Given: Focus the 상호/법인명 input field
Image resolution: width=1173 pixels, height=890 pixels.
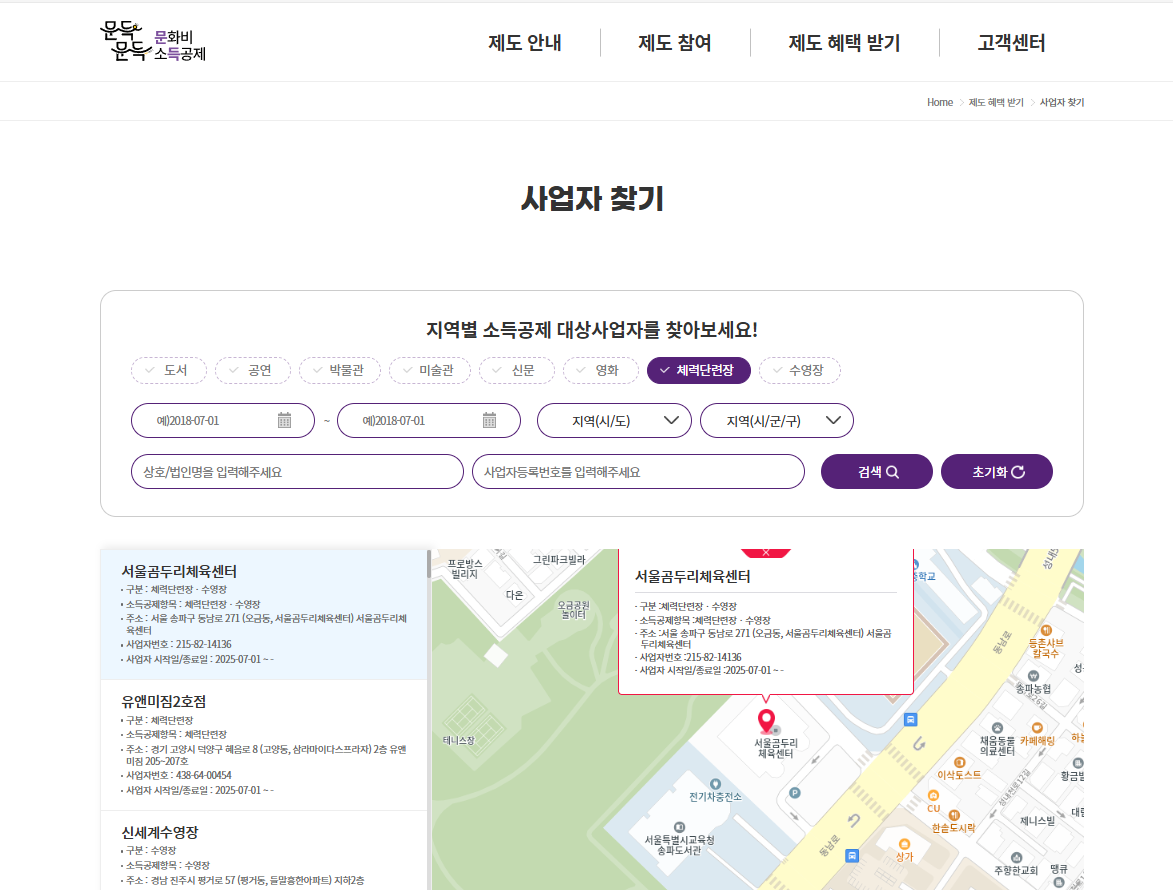Looking at the screenshot, I should click(x=297, y=472).
